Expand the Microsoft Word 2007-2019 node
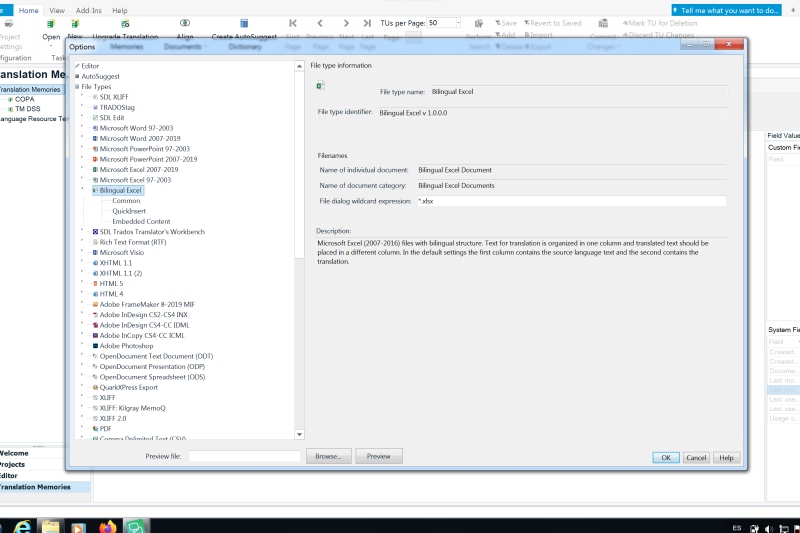The height and width of the screenshot is (533, 800). click(82, 137)
